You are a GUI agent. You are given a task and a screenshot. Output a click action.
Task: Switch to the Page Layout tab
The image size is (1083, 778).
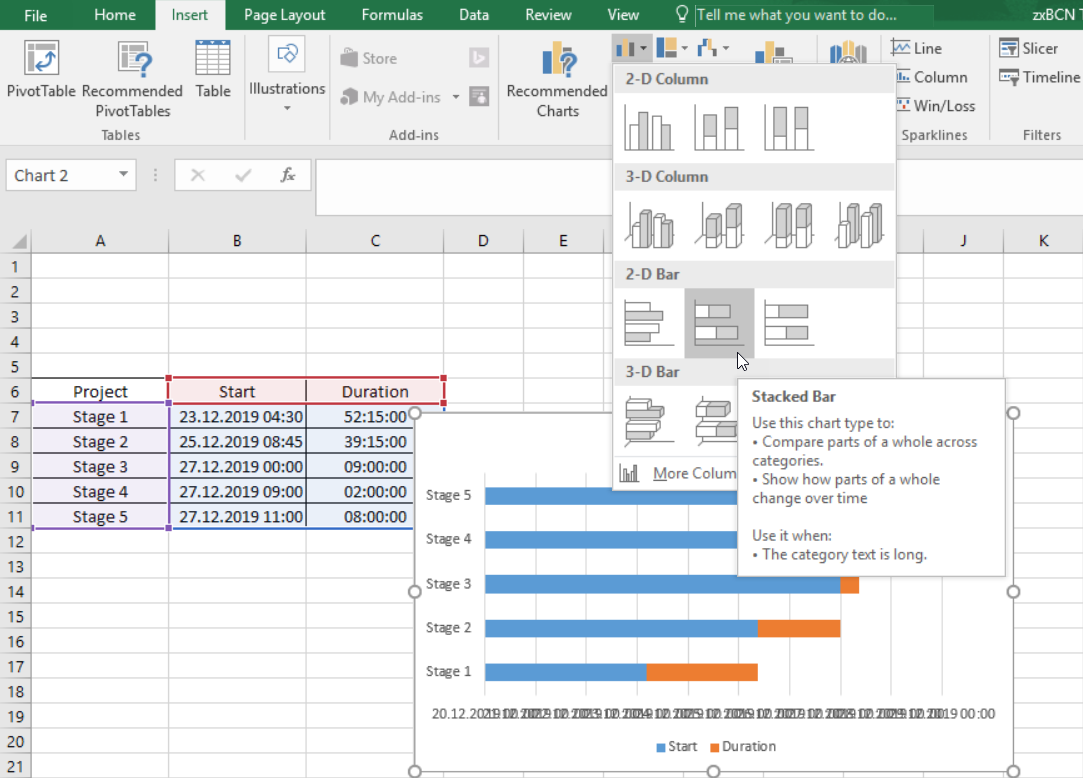[285, 15]
